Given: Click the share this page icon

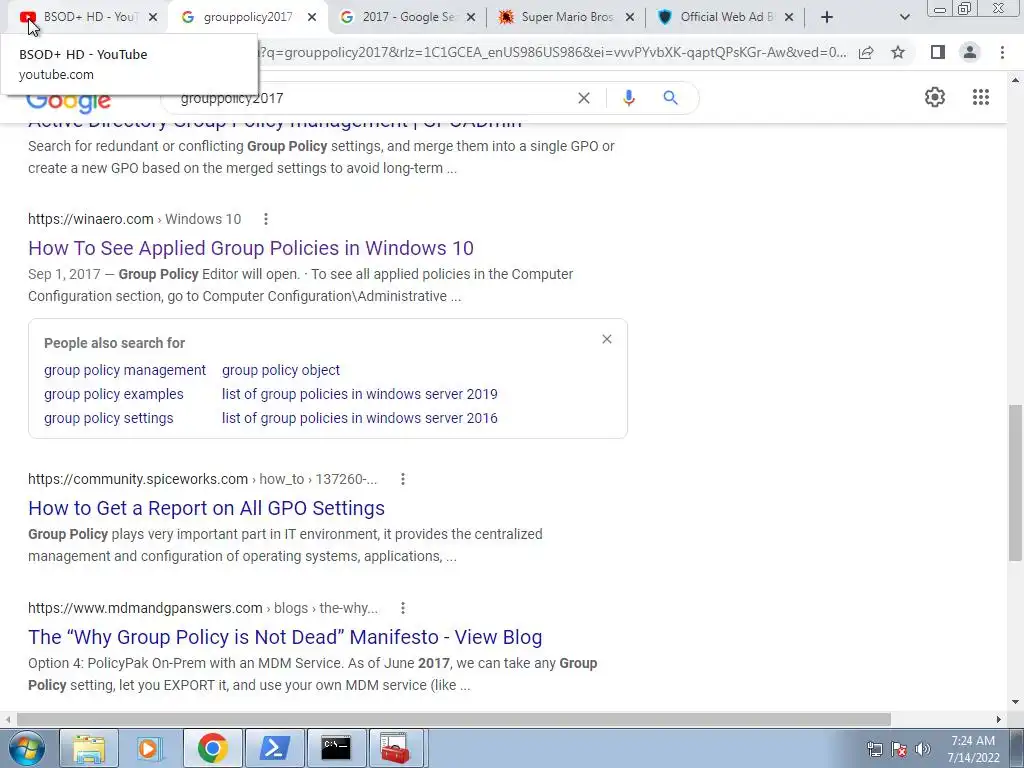Looking at the screenshot, I should pos(866,53).
